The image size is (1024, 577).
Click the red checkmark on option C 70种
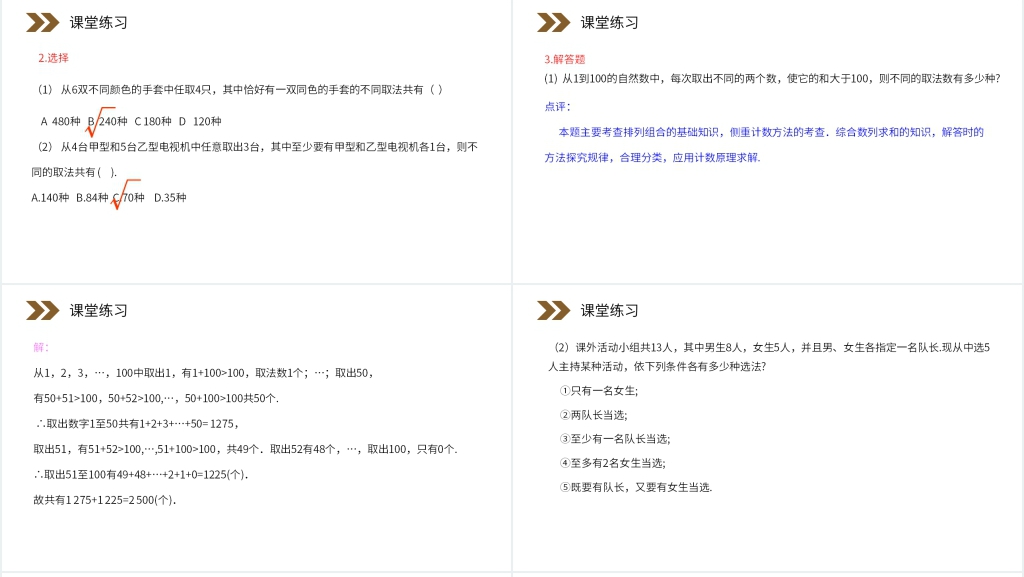click(x=125, y=195)
